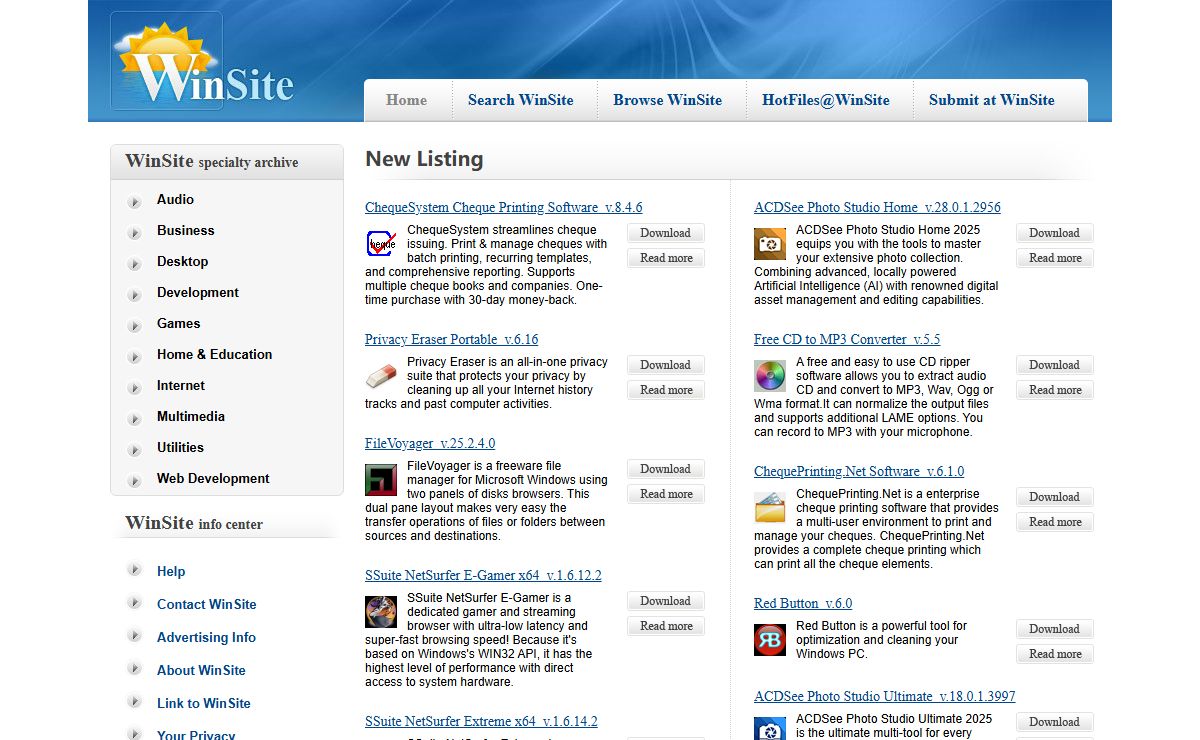Click the Free CD to MP3 disc icon
Image resolution: width=1200 pixels, height=740 pixels.
point(770,375)
